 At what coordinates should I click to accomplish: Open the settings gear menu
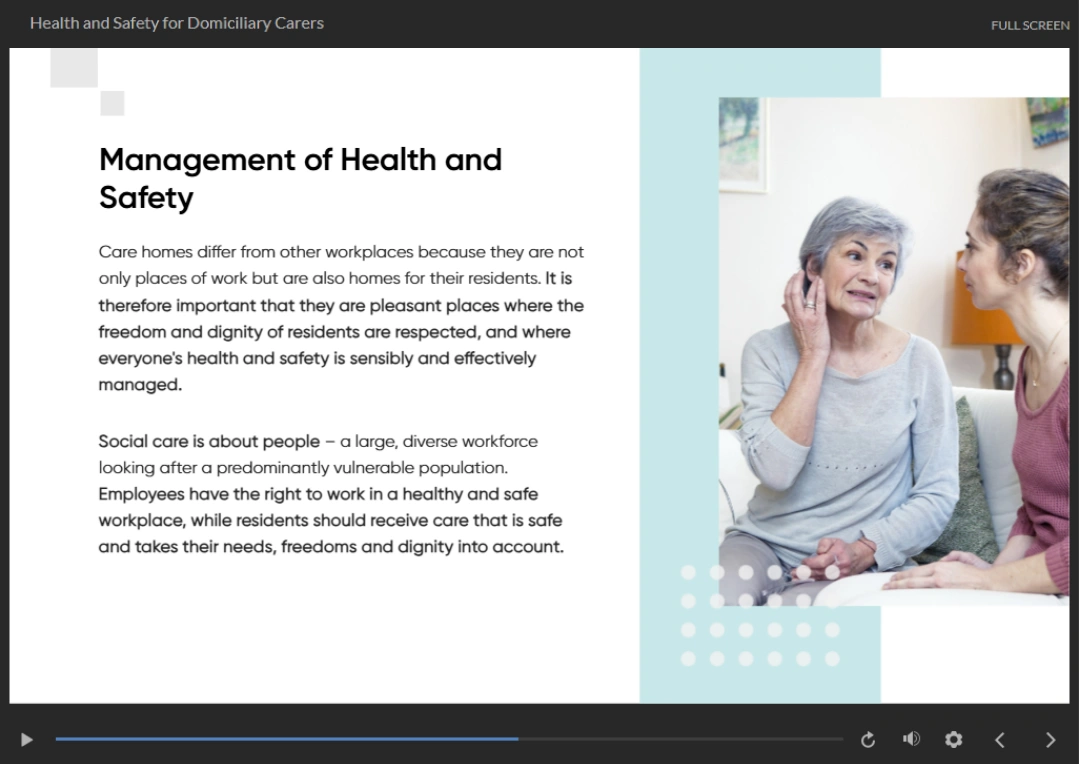pyautogui.click(x=954, y=739)
